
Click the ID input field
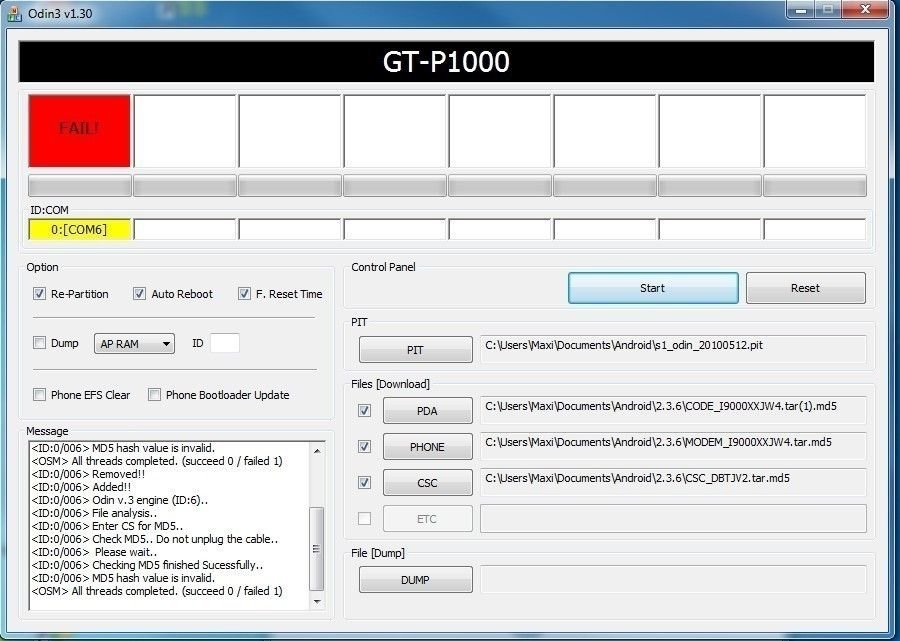click(x=225, y=343)
